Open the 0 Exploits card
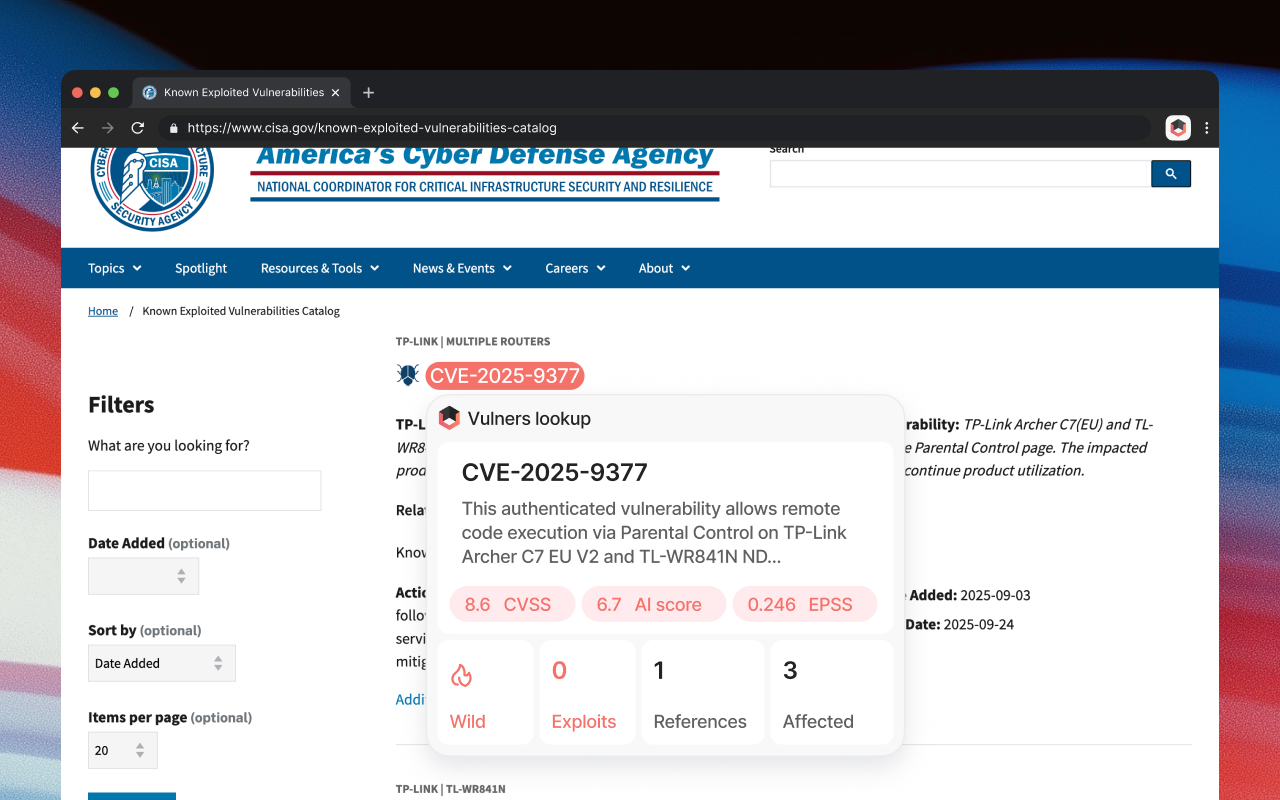Image resolution: width=1280 pixels, height=800 pixels. pos(587,692)
